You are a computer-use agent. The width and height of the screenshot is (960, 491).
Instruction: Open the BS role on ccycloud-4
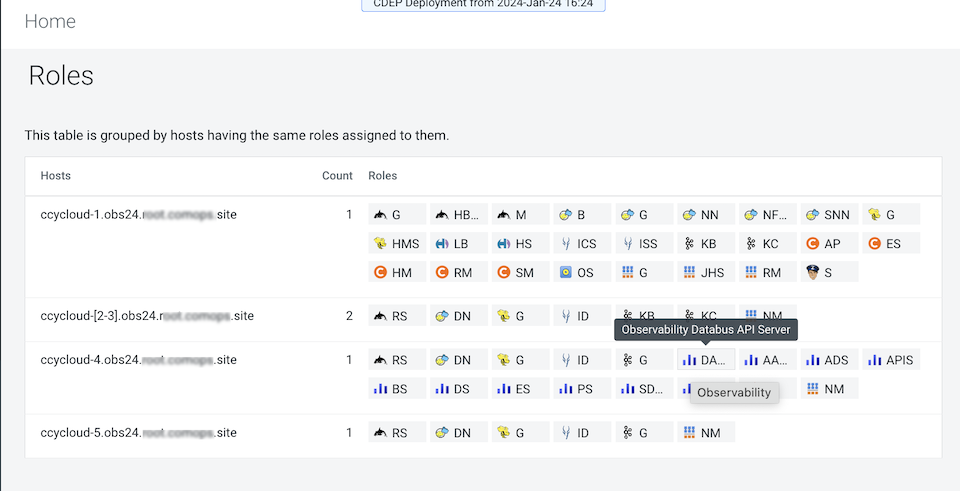click(x=396, y=388)
